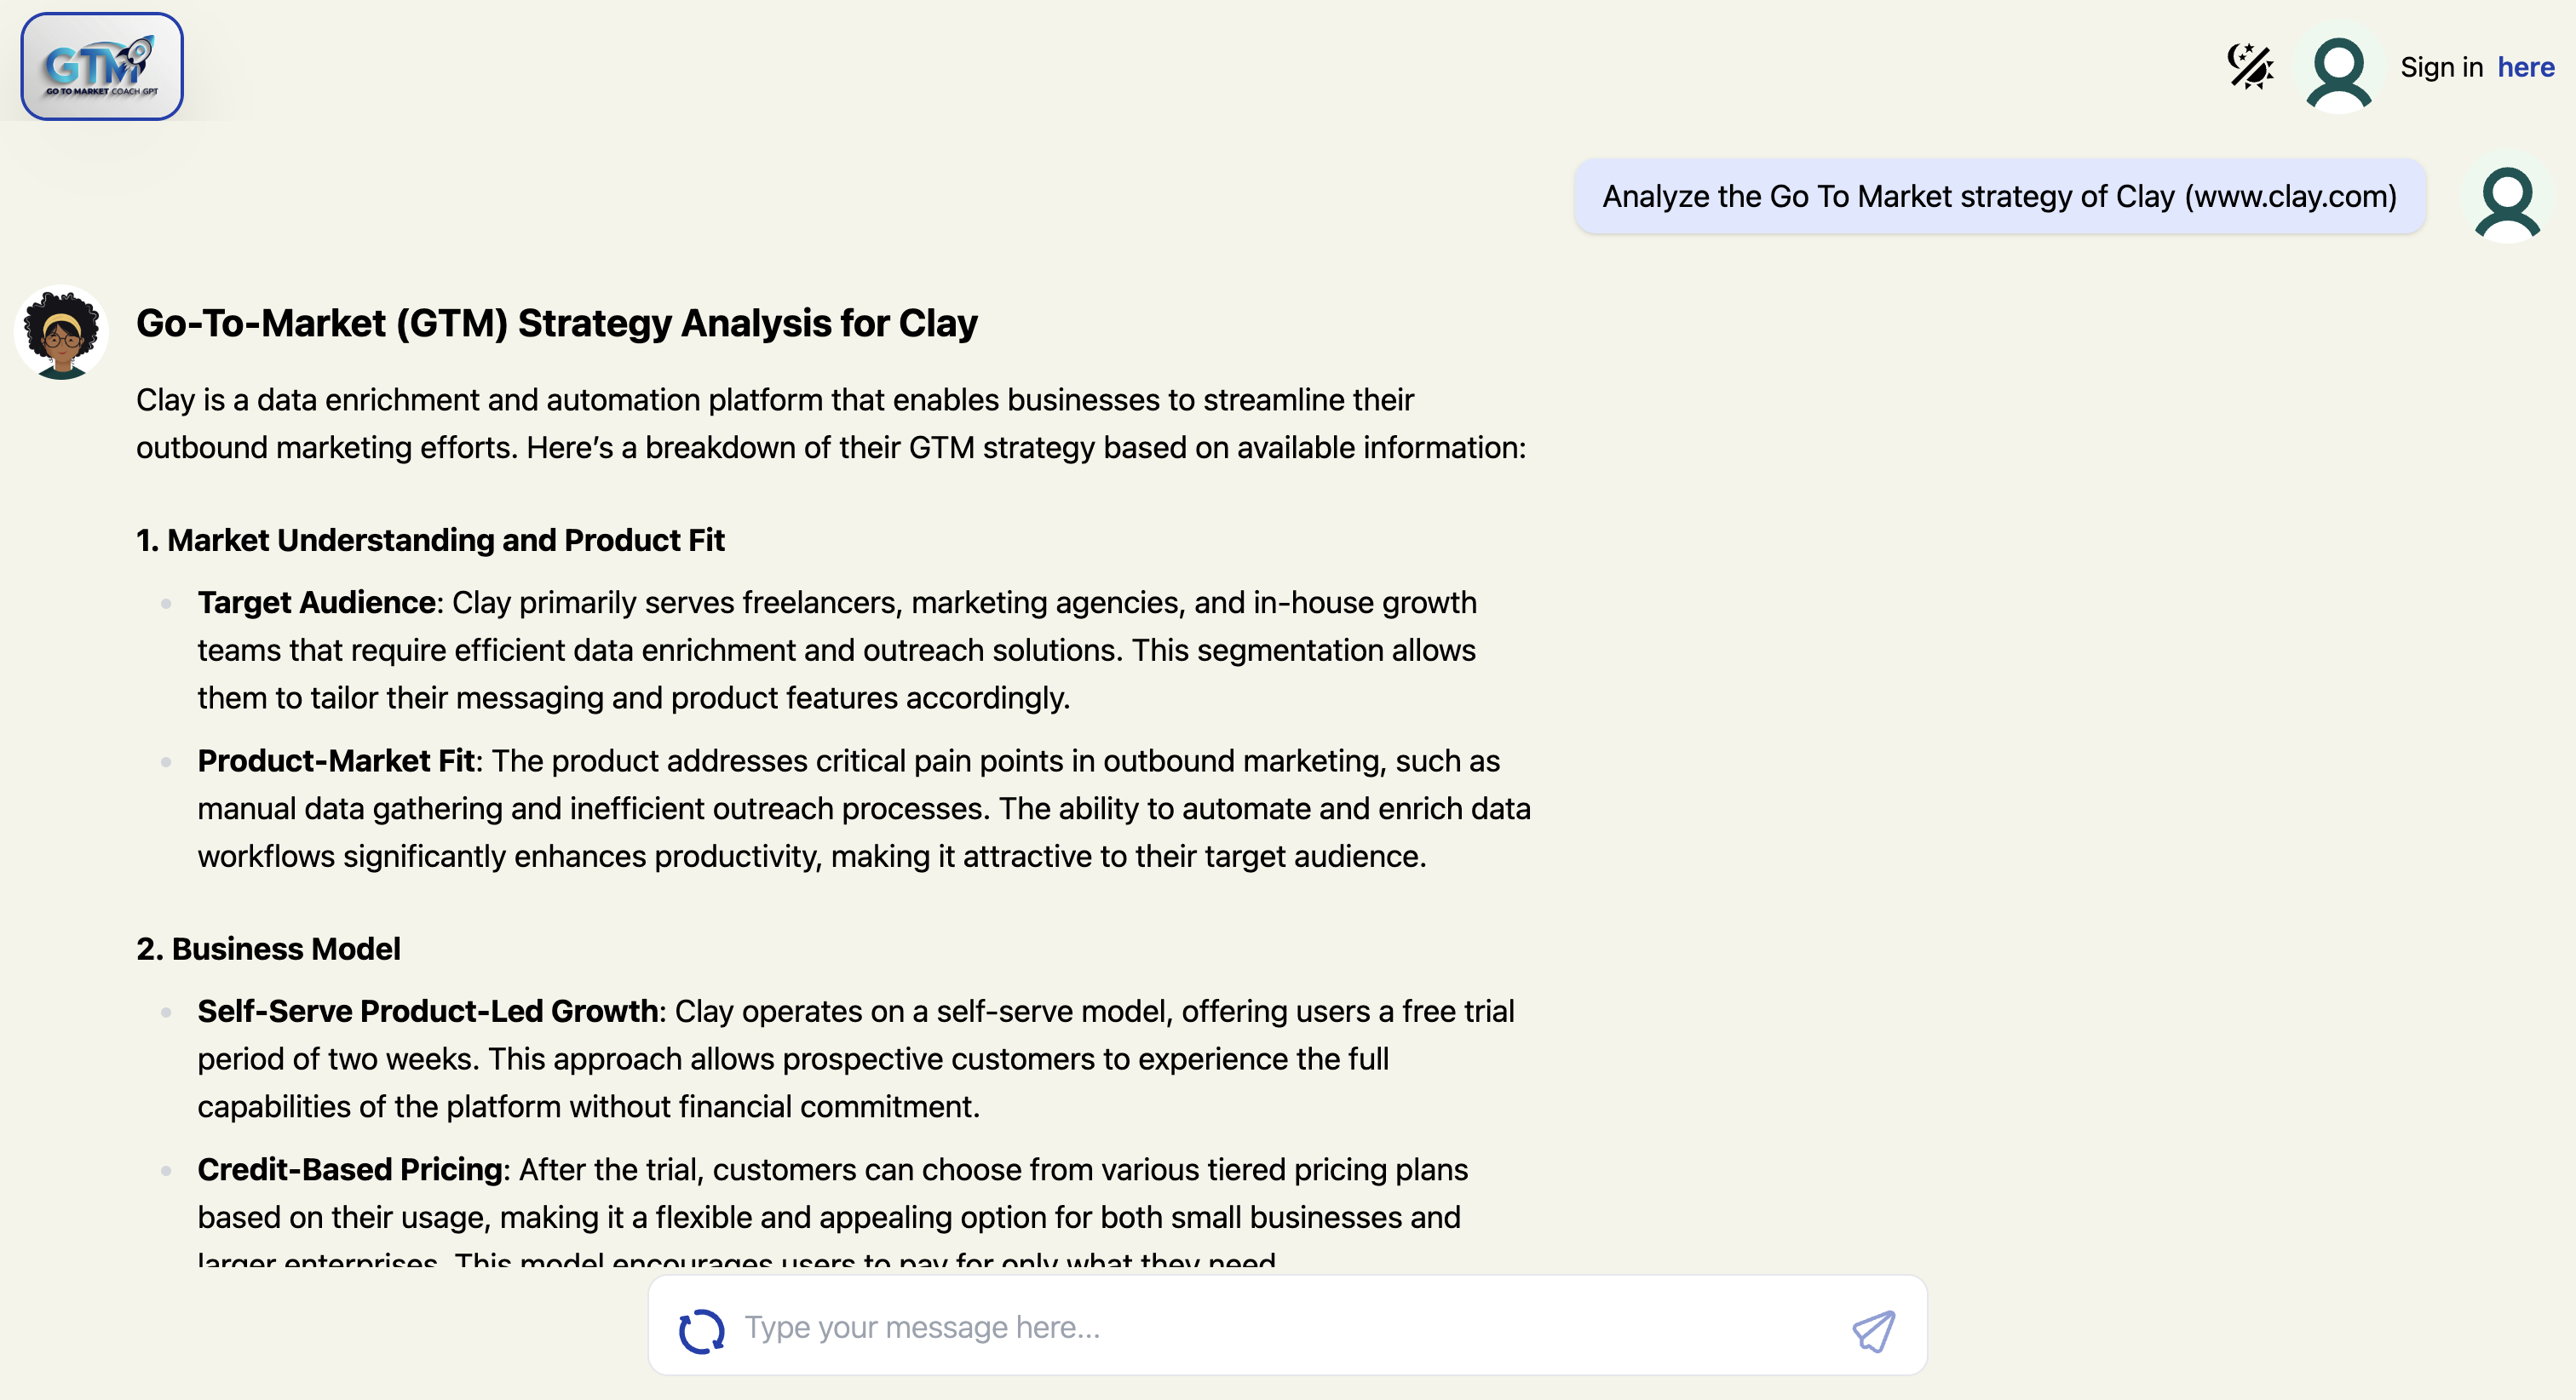Screen dimensions: 2576x1400
Task: Click the bold "Product-Market Fit" term
Action: pyautogui.click(x=336, y=761)
